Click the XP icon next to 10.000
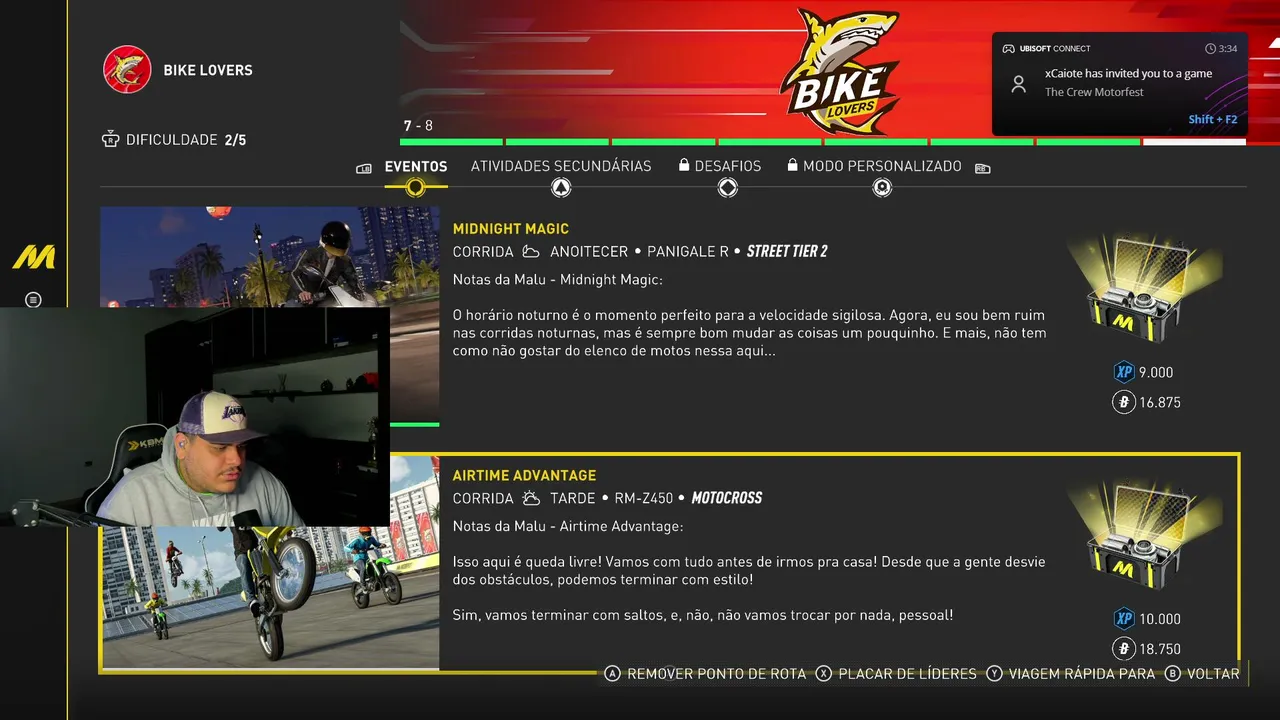Screen dimensions: 1280x720 tap(1124, 618)
